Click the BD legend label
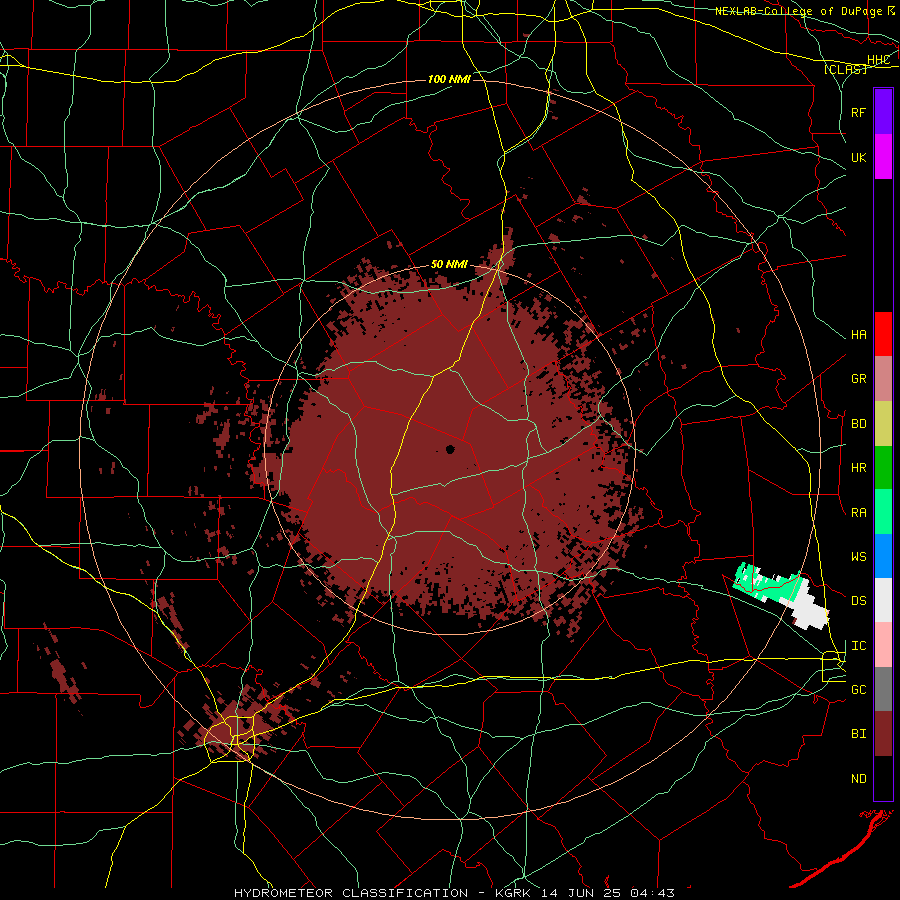The image size is (900, 900). 859,424
